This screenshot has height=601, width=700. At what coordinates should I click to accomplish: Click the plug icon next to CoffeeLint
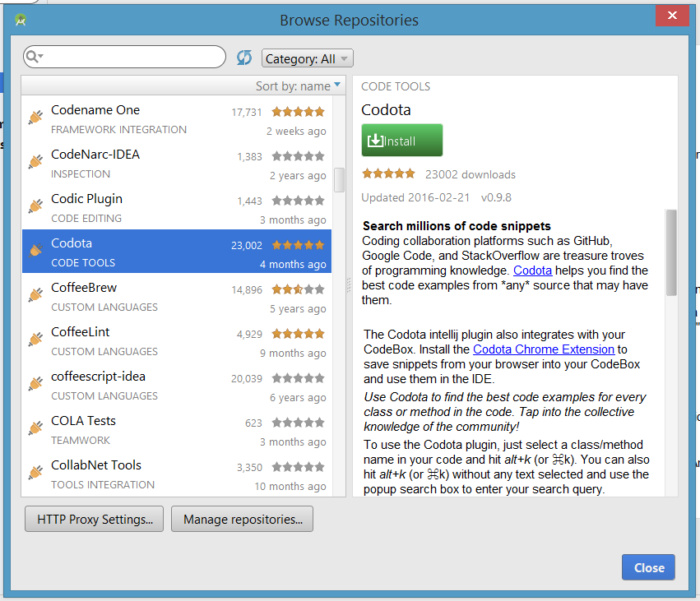(36, 339)
